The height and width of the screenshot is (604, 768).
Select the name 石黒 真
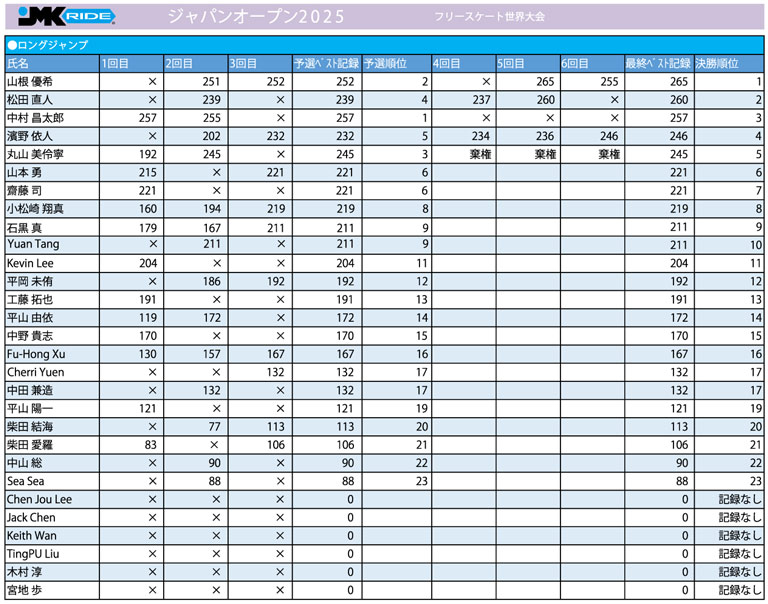point(24,228)
